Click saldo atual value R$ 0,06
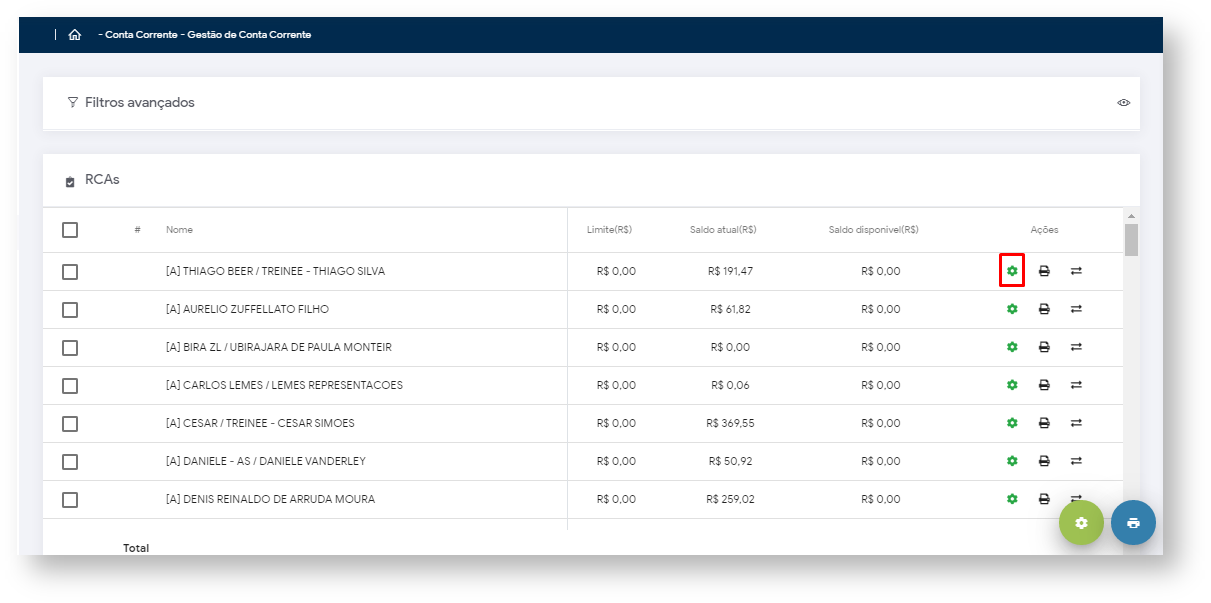This screenshot has width=1211, height=603. pyautogui.click(x=730, y=385)
